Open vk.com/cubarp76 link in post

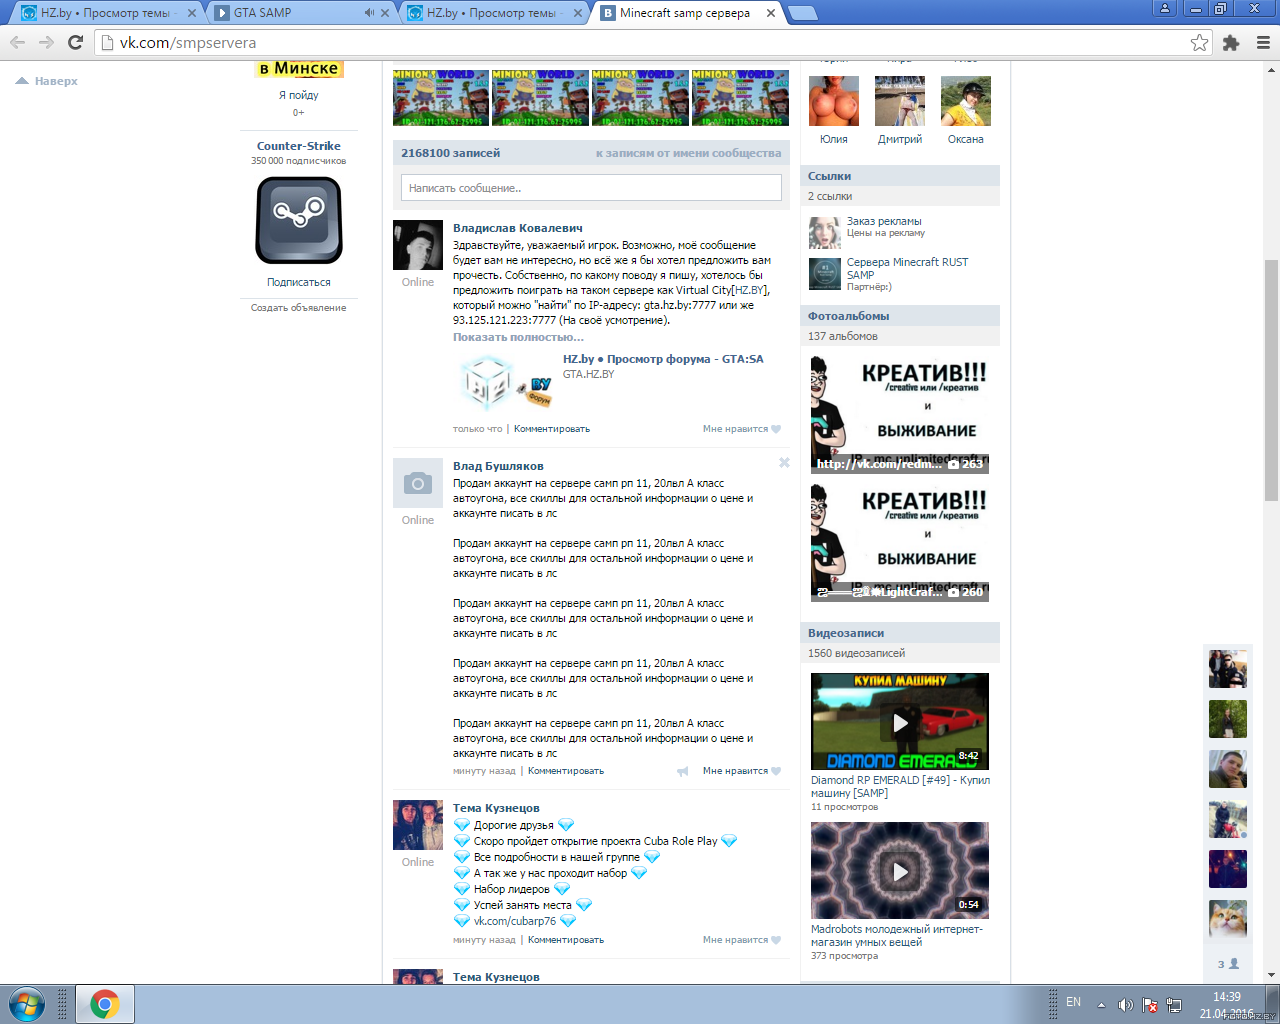514,921
